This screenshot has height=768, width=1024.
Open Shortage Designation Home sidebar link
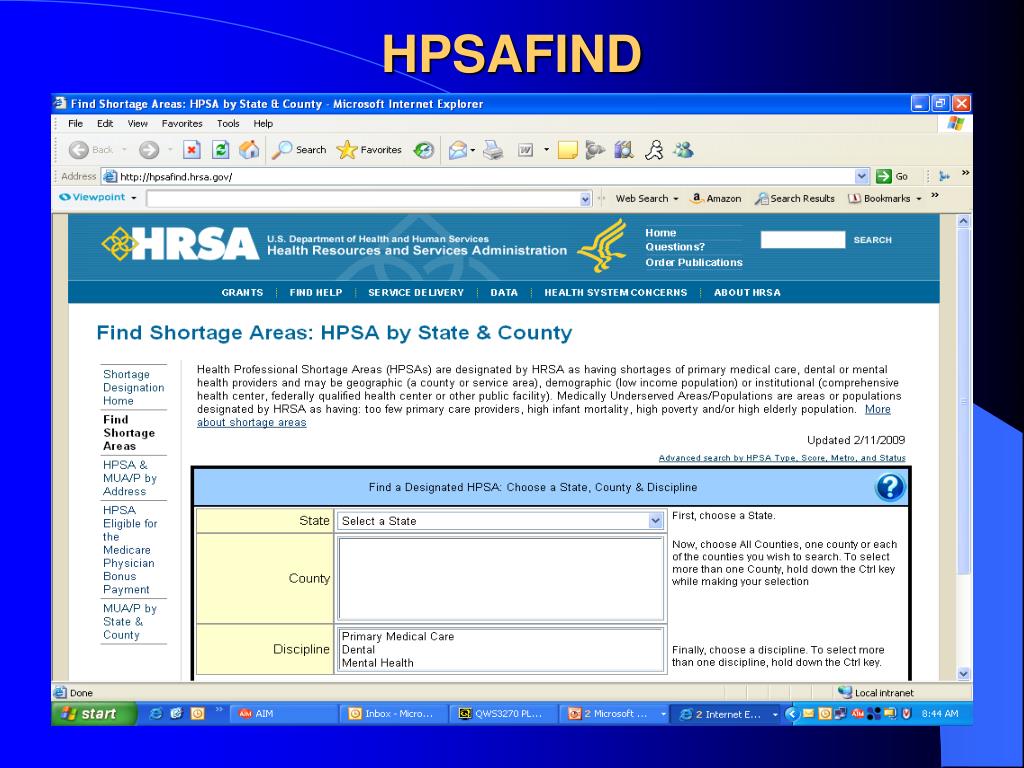133,387
